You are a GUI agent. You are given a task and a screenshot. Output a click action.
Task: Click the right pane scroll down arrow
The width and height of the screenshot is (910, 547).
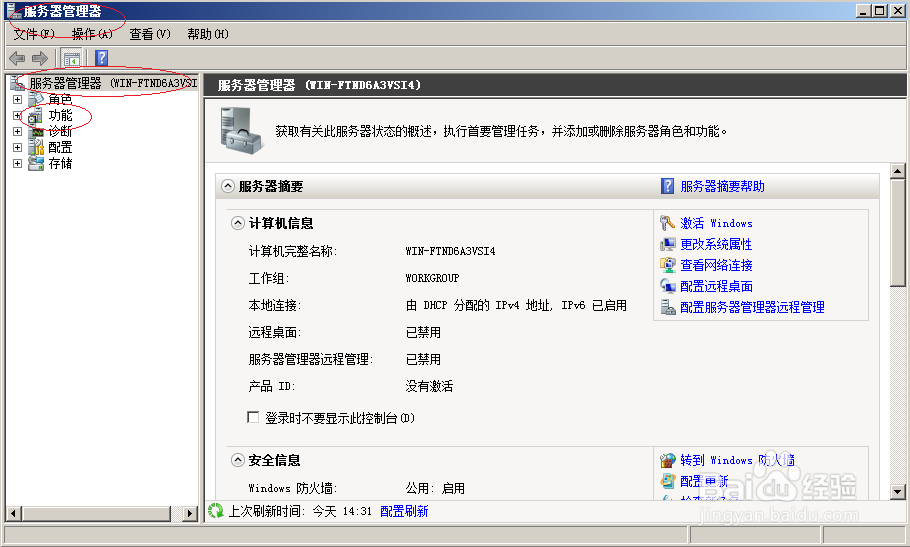(x=897, y=492)
